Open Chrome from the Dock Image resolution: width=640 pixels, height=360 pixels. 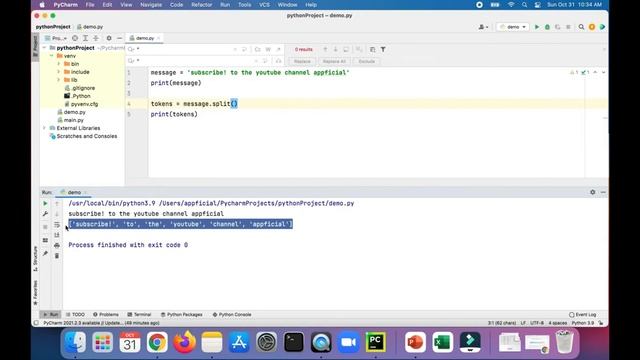click(x=157, y=342)
